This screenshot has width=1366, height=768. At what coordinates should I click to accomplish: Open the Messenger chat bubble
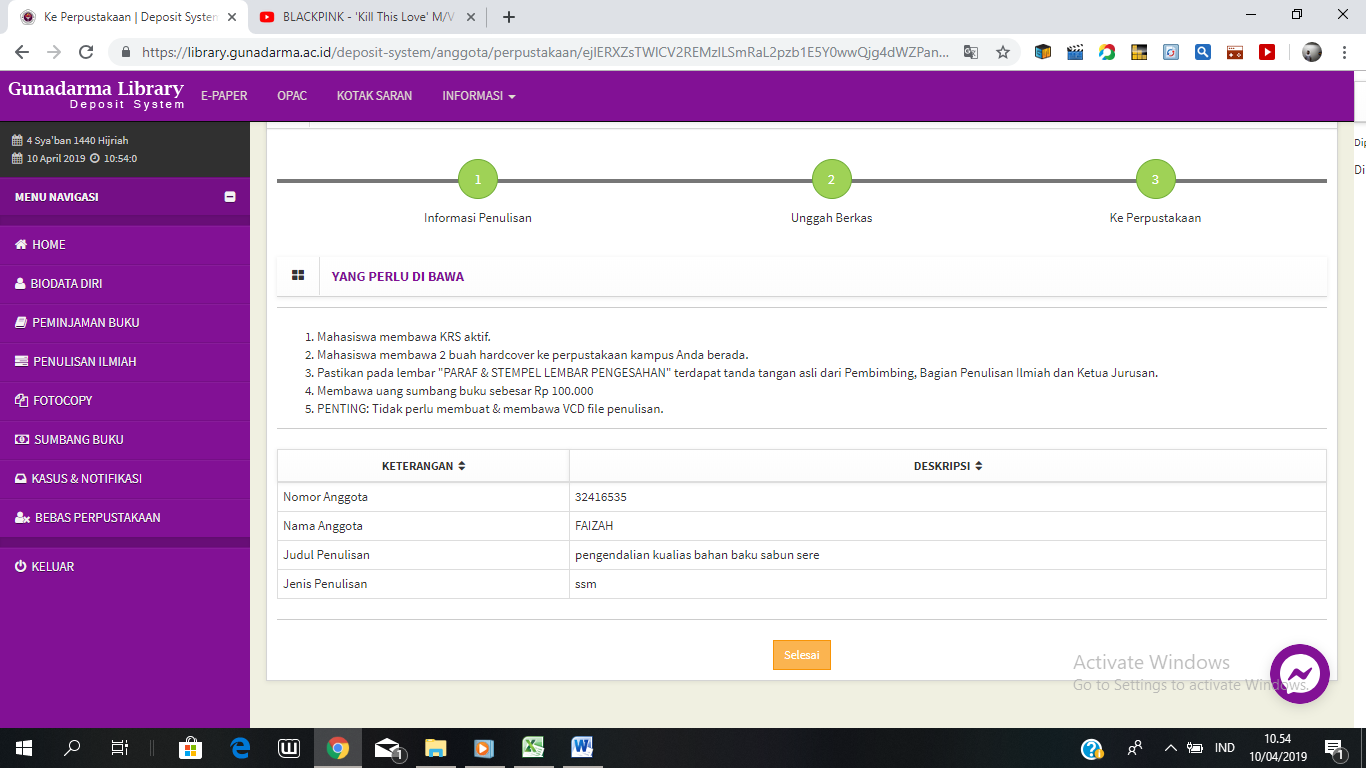(x=1299, y=674)
